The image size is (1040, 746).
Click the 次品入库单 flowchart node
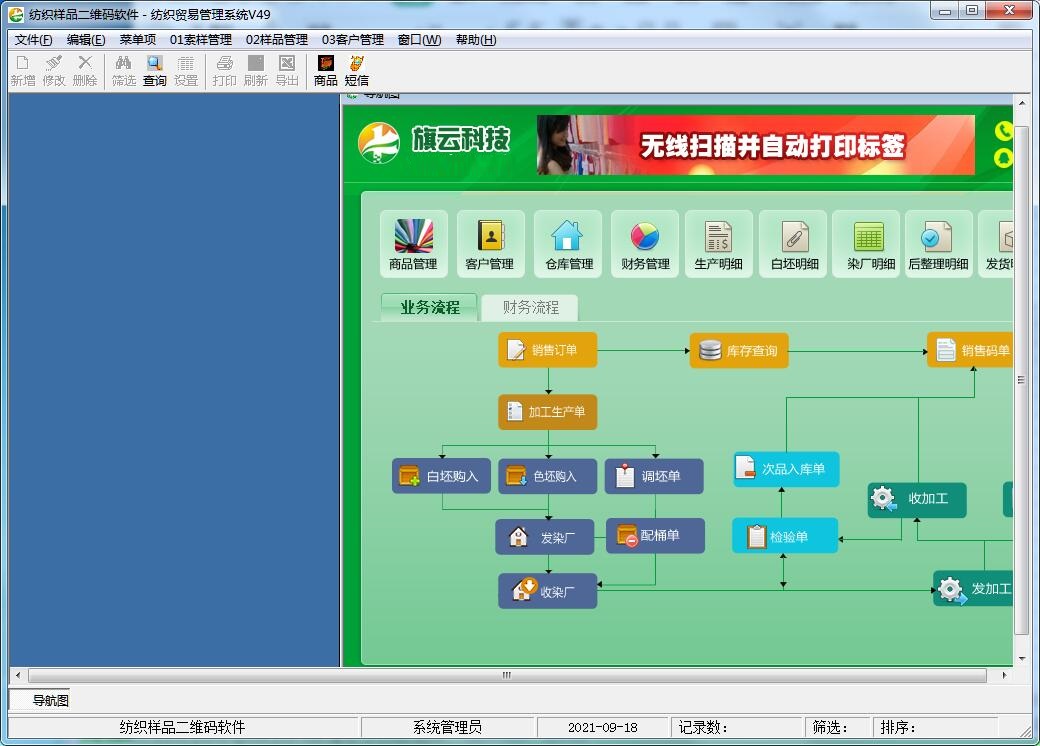pyautogui.click(x=786, y=469)
